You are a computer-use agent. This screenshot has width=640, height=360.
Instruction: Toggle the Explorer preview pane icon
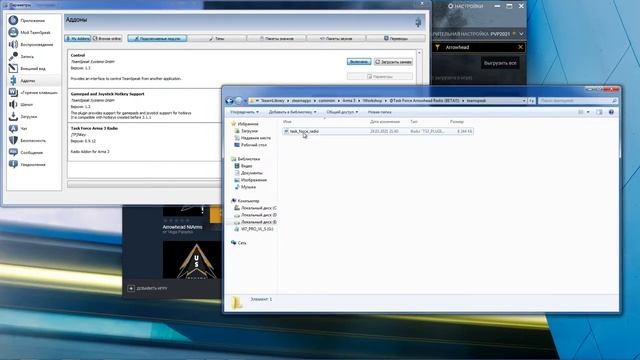599,112
